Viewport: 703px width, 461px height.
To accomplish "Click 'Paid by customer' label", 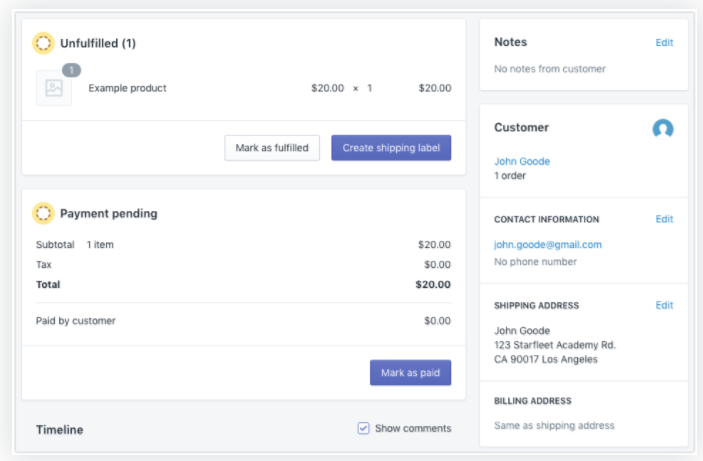I will click(x=76, y=321).
